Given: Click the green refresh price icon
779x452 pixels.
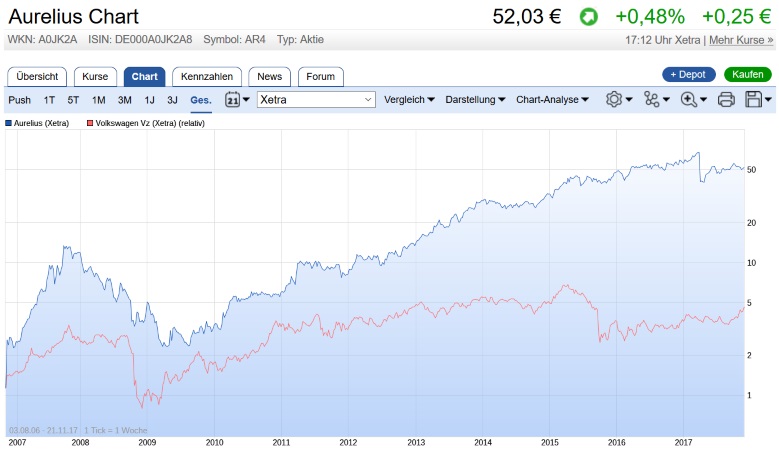Looking at the screenshot, I should [x=588, y=17].
